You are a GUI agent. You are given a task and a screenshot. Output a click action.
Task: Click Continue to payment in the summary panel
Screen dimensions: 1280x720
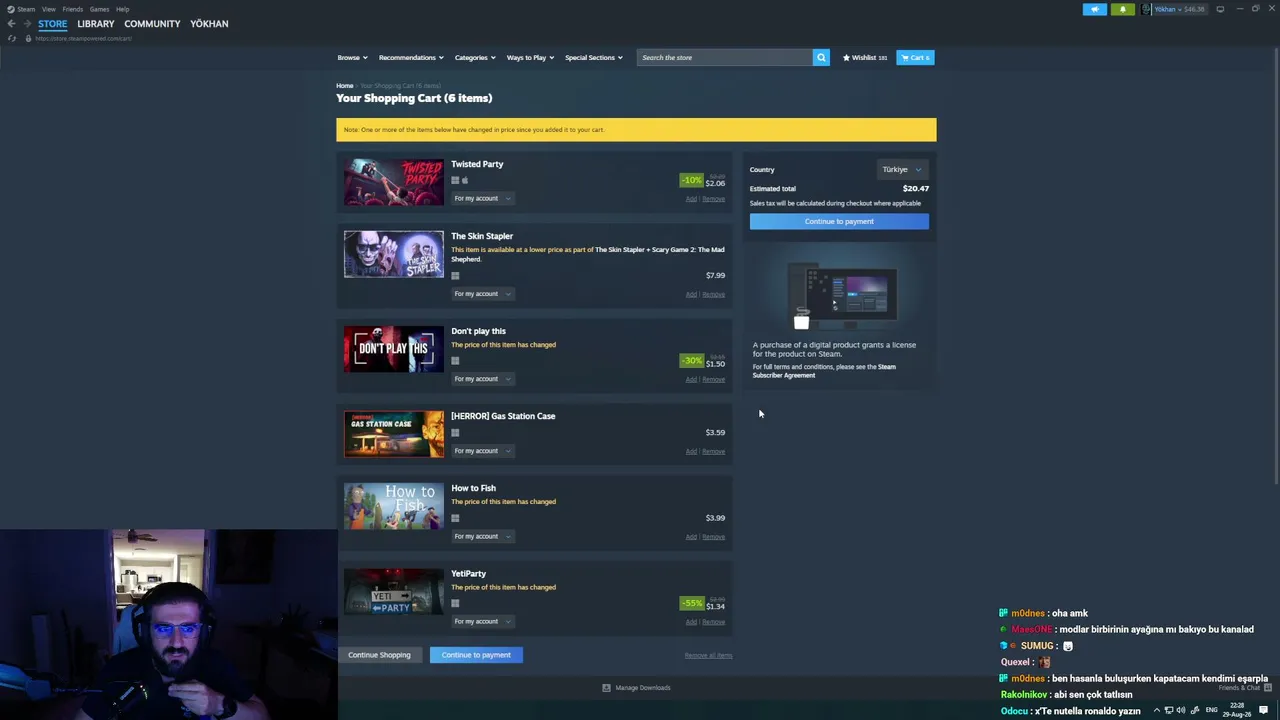pos(839,221)
